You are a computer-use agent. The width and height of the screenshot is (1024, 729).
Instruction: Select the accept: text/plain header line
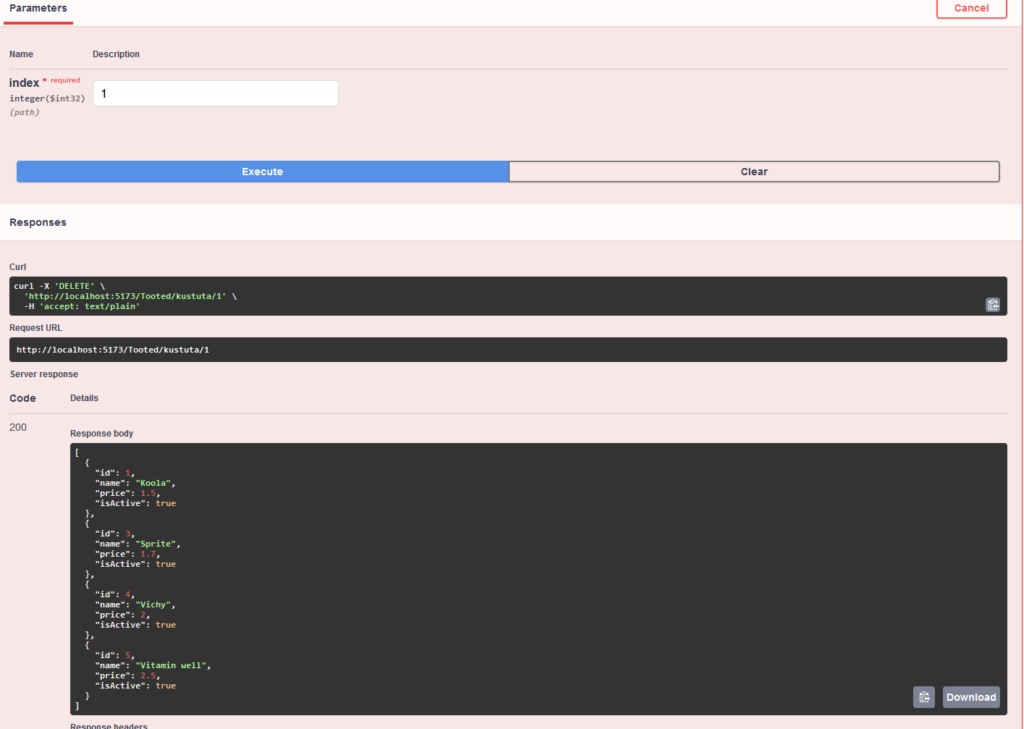[x=82, y=306]
